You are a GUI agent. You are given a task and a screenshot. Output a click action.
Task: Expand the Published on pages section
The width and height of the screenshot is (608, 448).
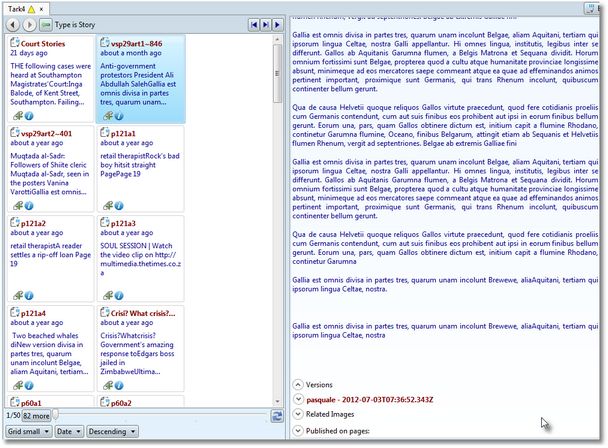tap(298, 431)
